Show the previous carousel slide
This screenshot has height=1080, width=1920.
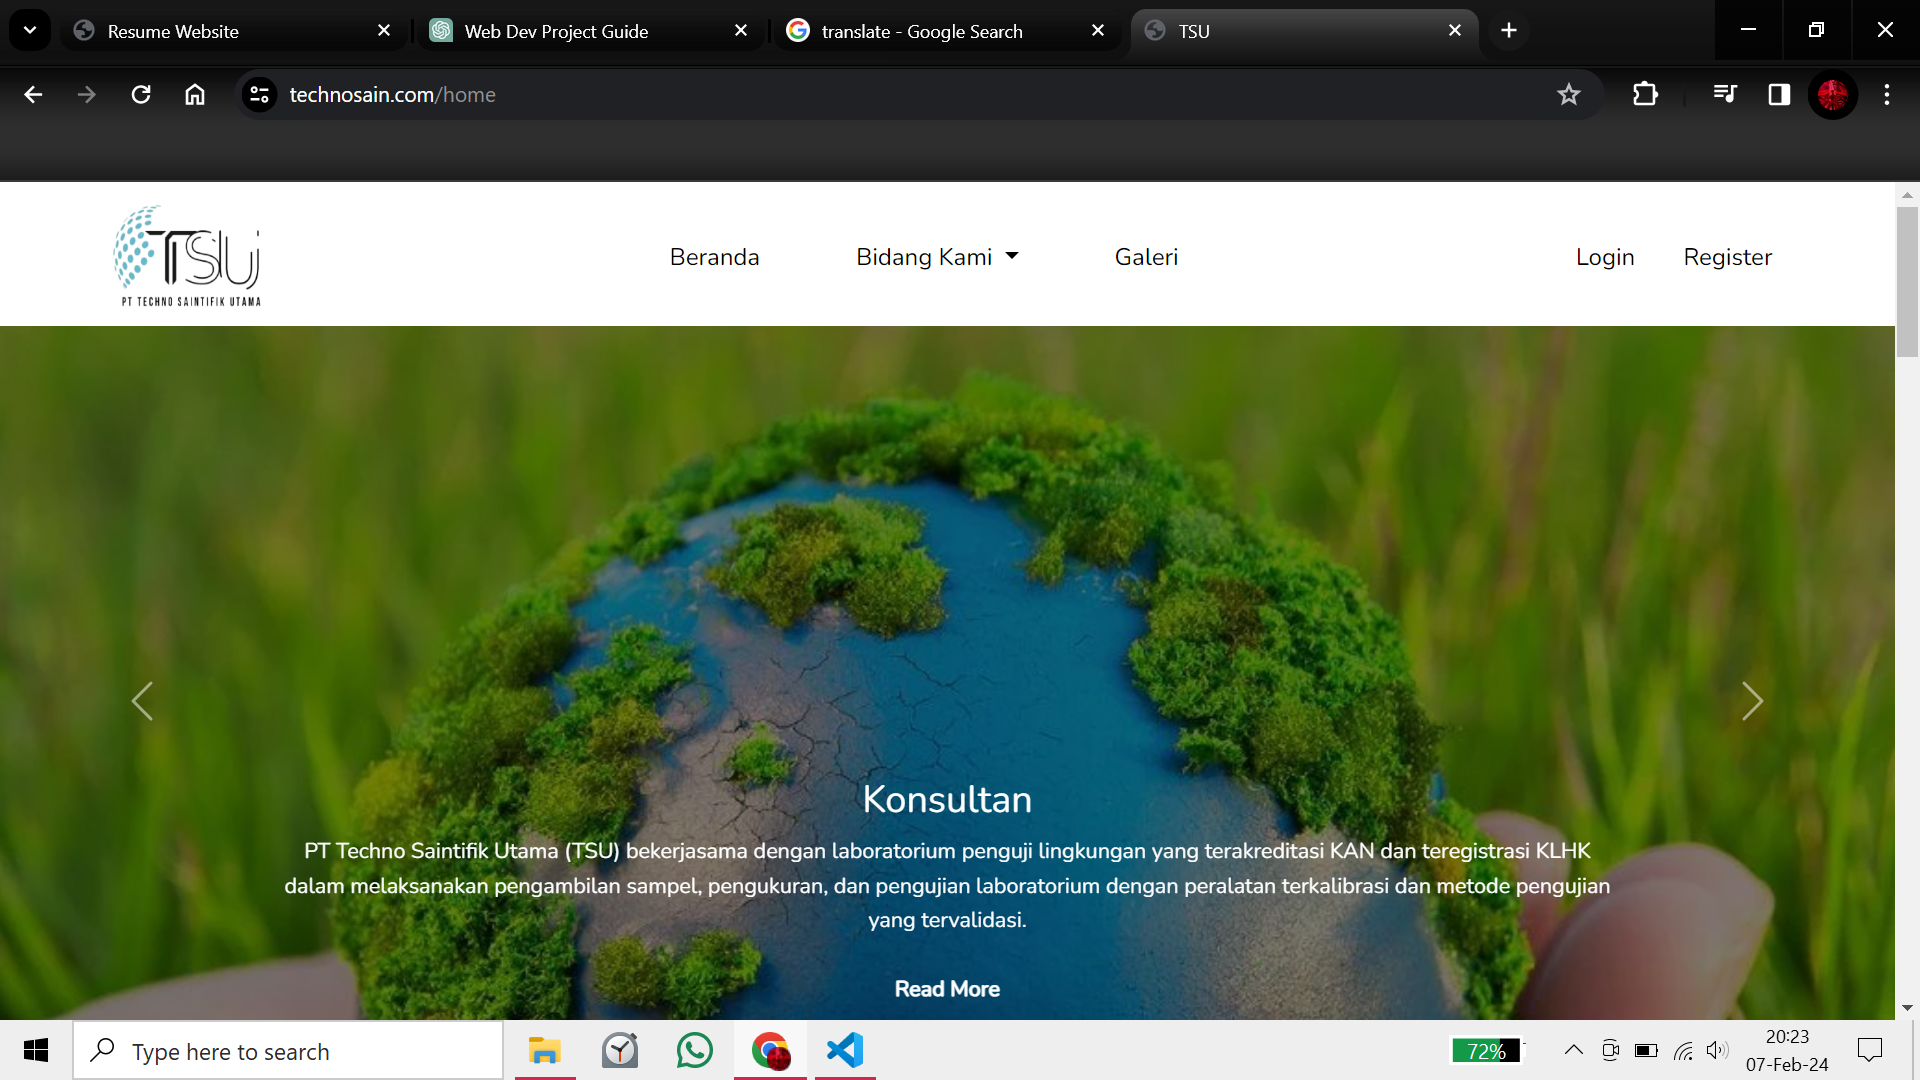click(142, 701)
